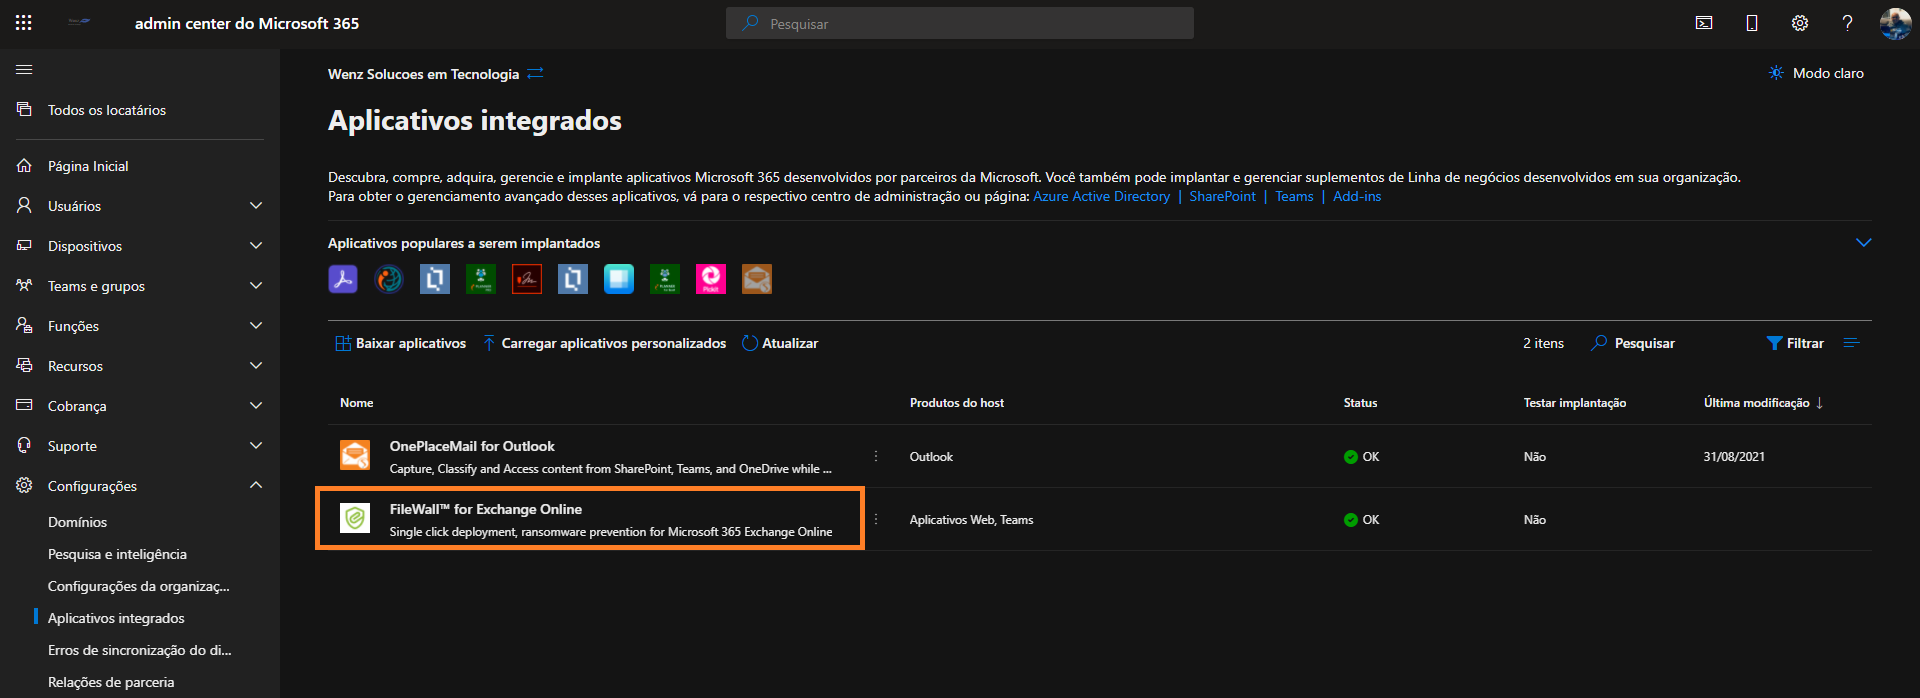Image resolution: width=1920 pixels, height=698 pixels.
Task: Expand the Funções menu
Action: coord(140,326)
